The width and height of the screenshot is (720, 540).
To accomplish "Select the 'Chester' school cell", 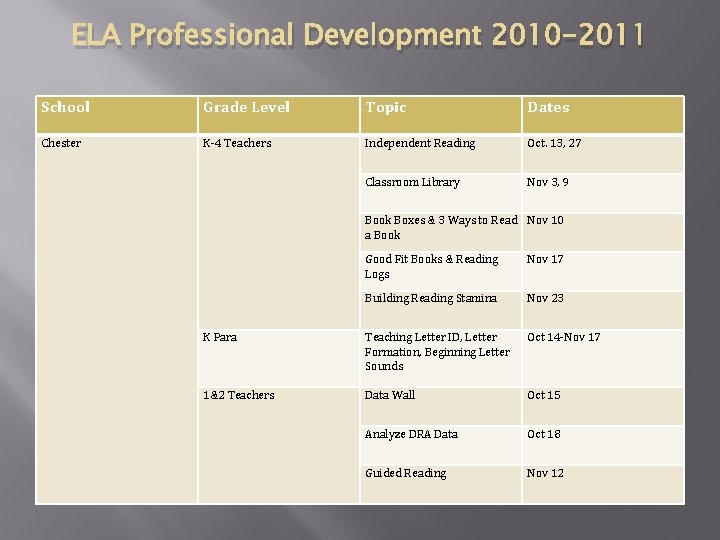I will tap(117, 319).
